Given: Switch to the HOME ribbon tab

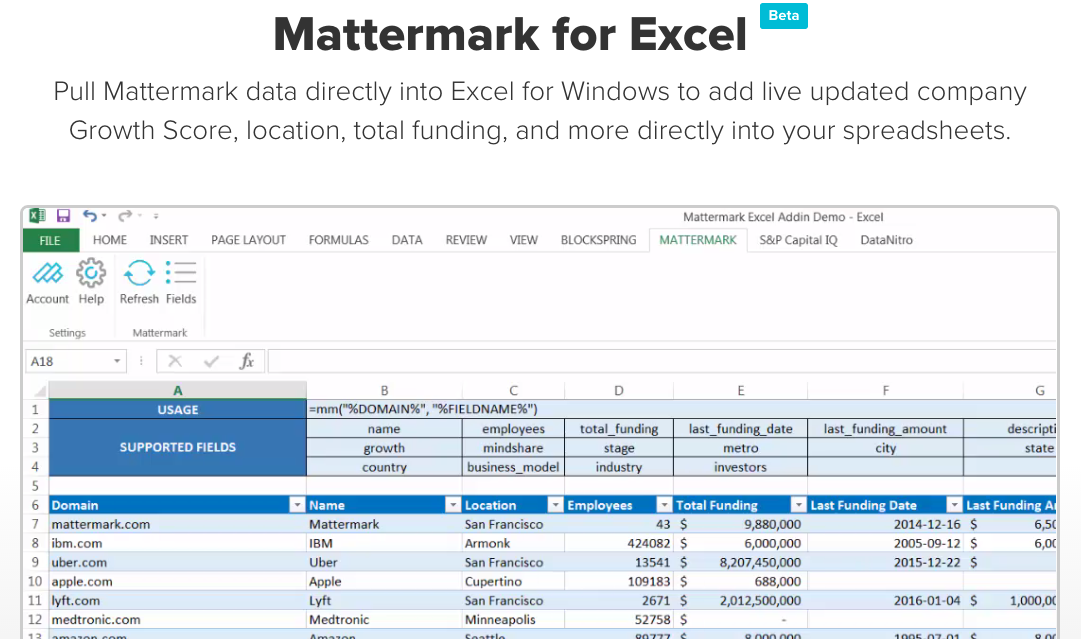Looking at the screenshot, I should coord(110,240).
